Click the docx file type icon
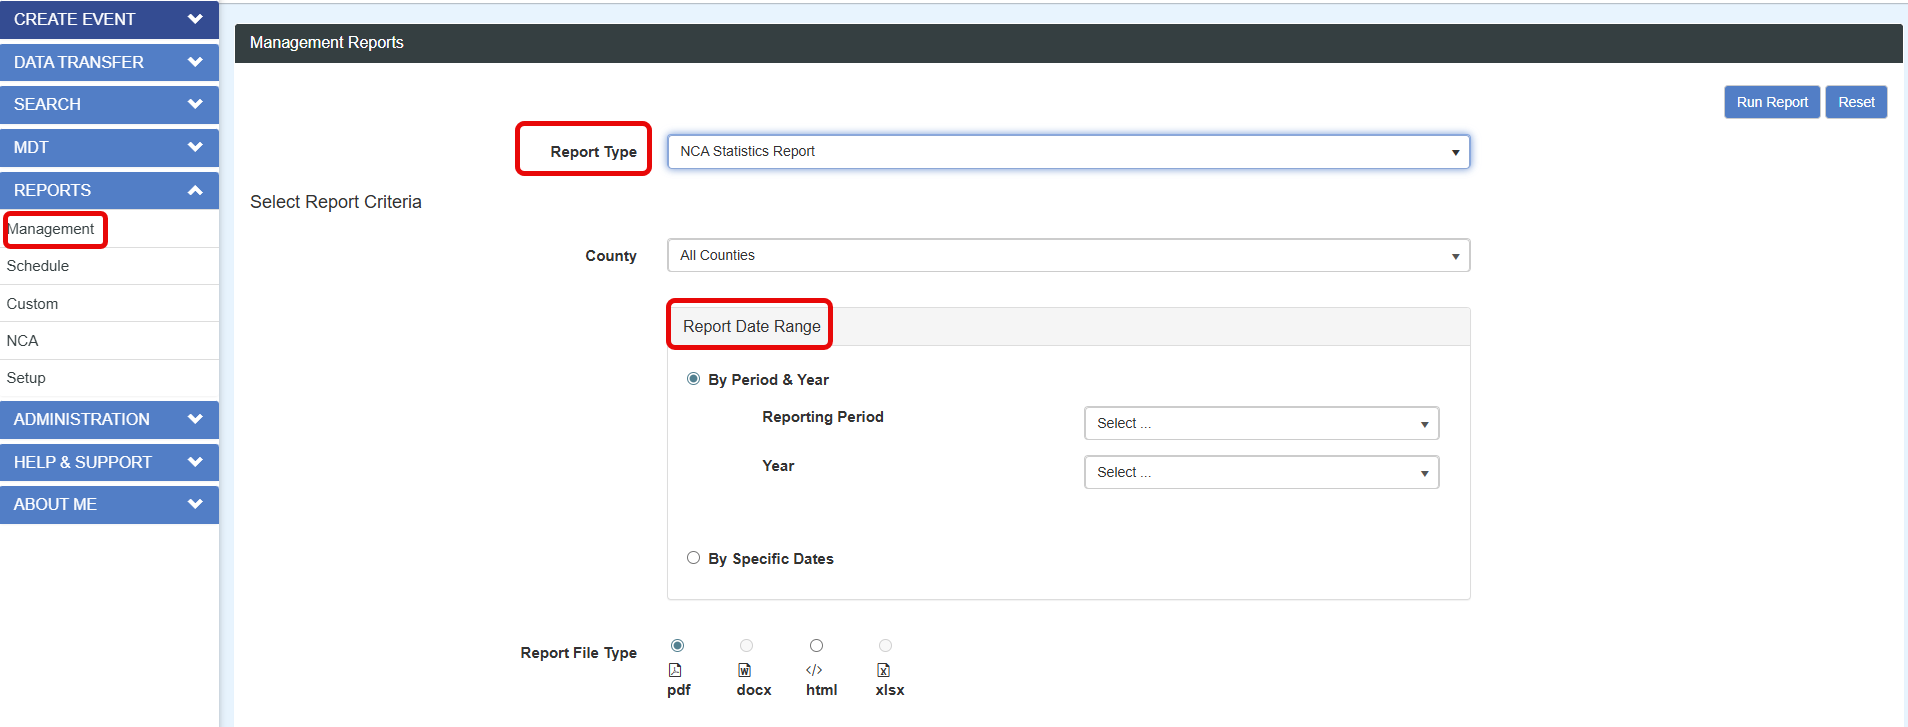 coord(744,670)
